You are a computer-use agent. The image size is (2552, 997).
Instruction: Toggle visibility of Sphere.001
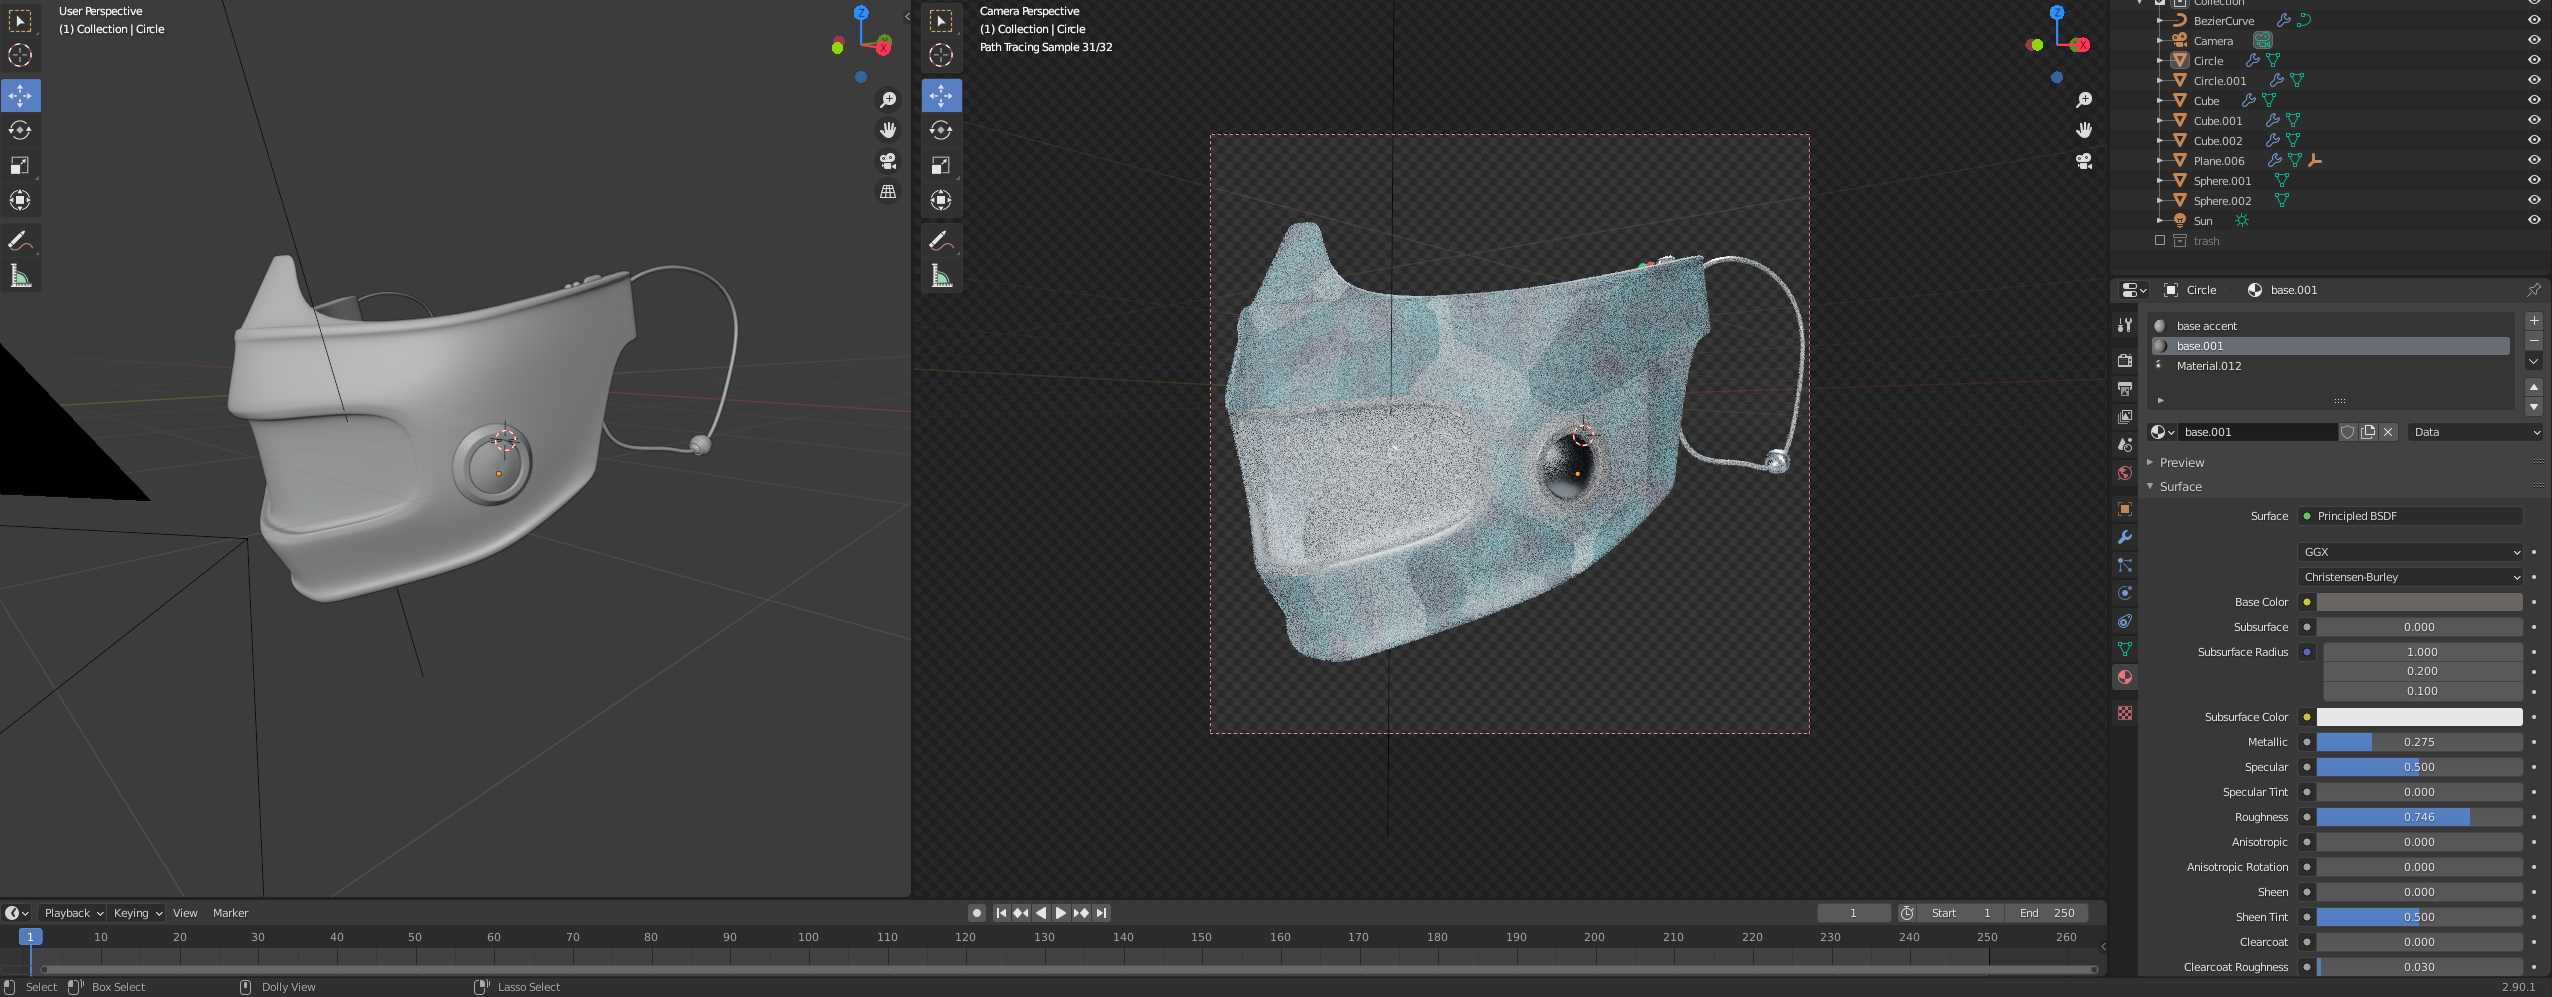pos(2533,180)
